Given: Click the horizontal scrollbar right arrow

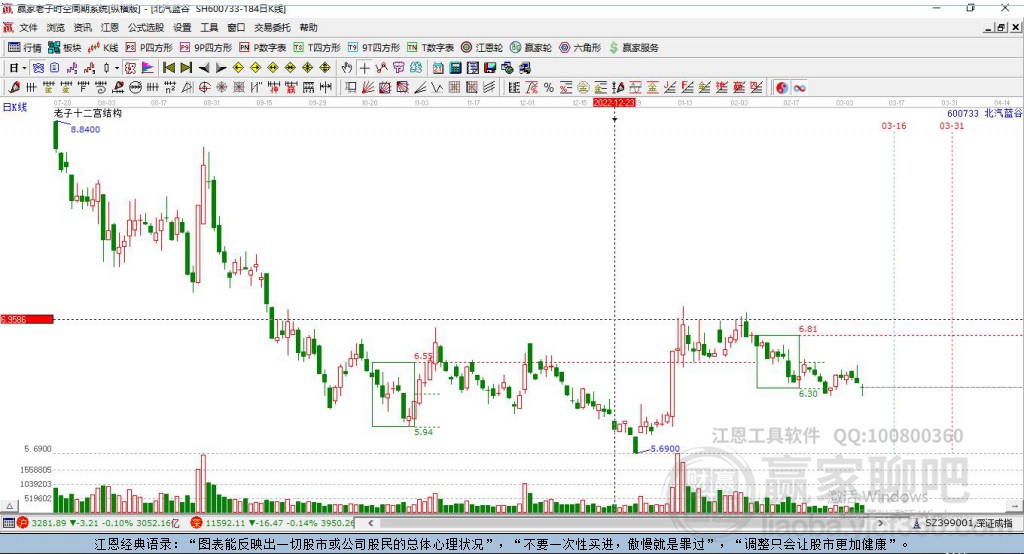Looking at the screenshot, I should (880, 523).
